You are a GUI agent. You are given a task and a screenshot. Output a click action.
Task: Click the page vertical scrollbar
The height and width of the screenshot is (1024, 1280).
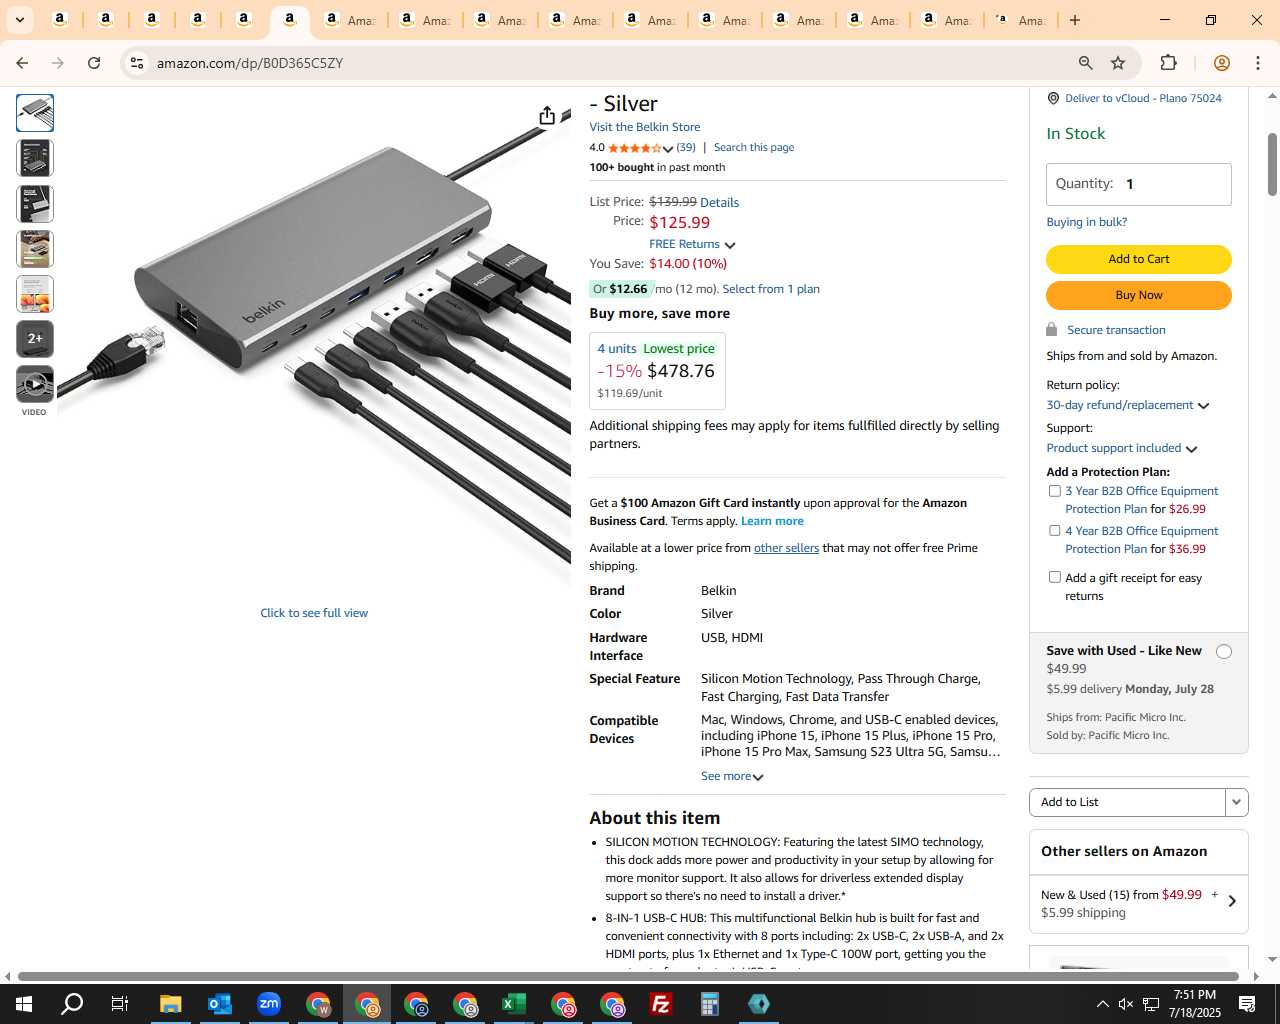(1272, 163)
